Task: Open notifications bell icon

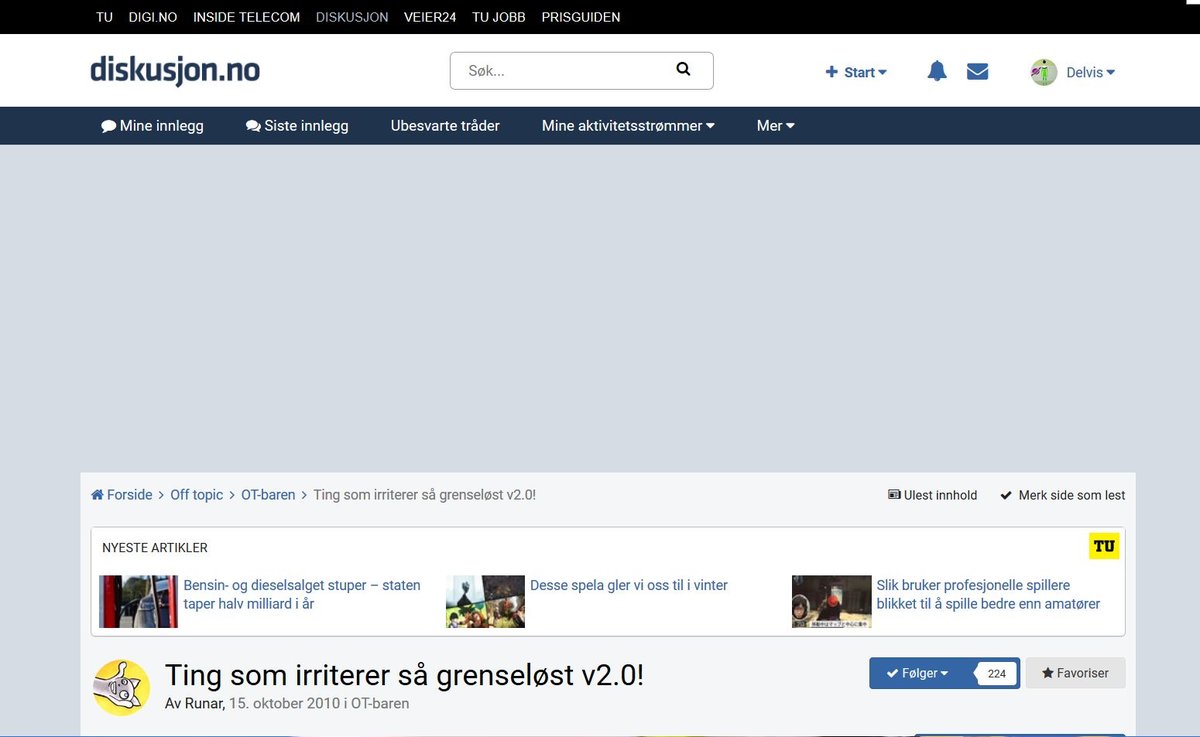Action: (937, 71)
